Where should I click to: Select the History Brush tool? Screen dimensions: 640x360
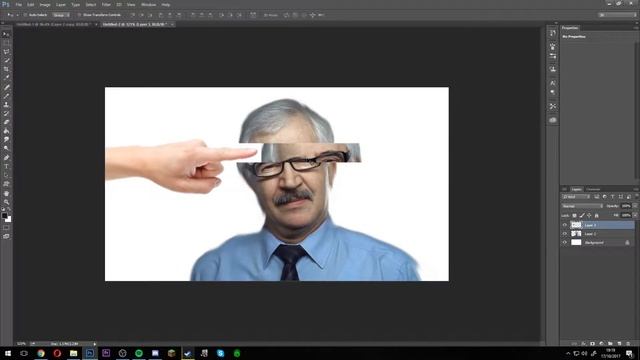pos(6,113)
